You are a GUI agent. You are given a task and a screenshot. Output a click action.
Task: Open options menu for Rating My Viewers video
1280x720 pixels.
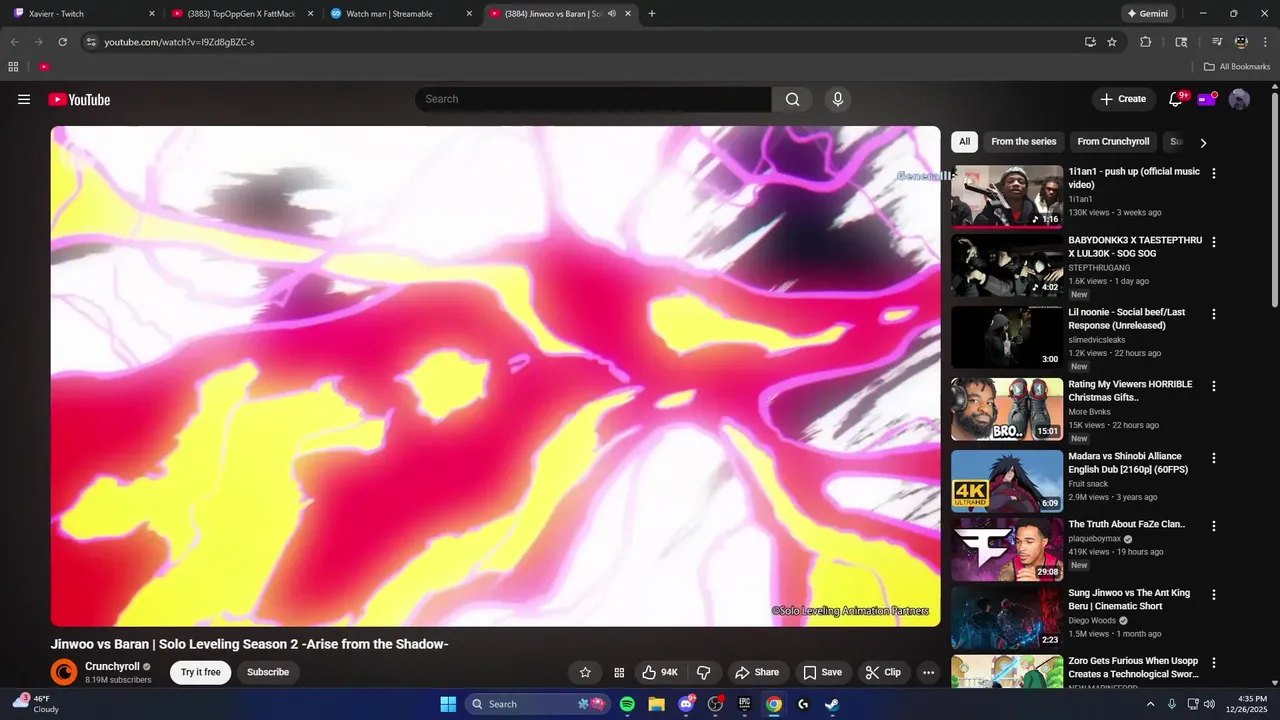click(x=1214, y=386)
